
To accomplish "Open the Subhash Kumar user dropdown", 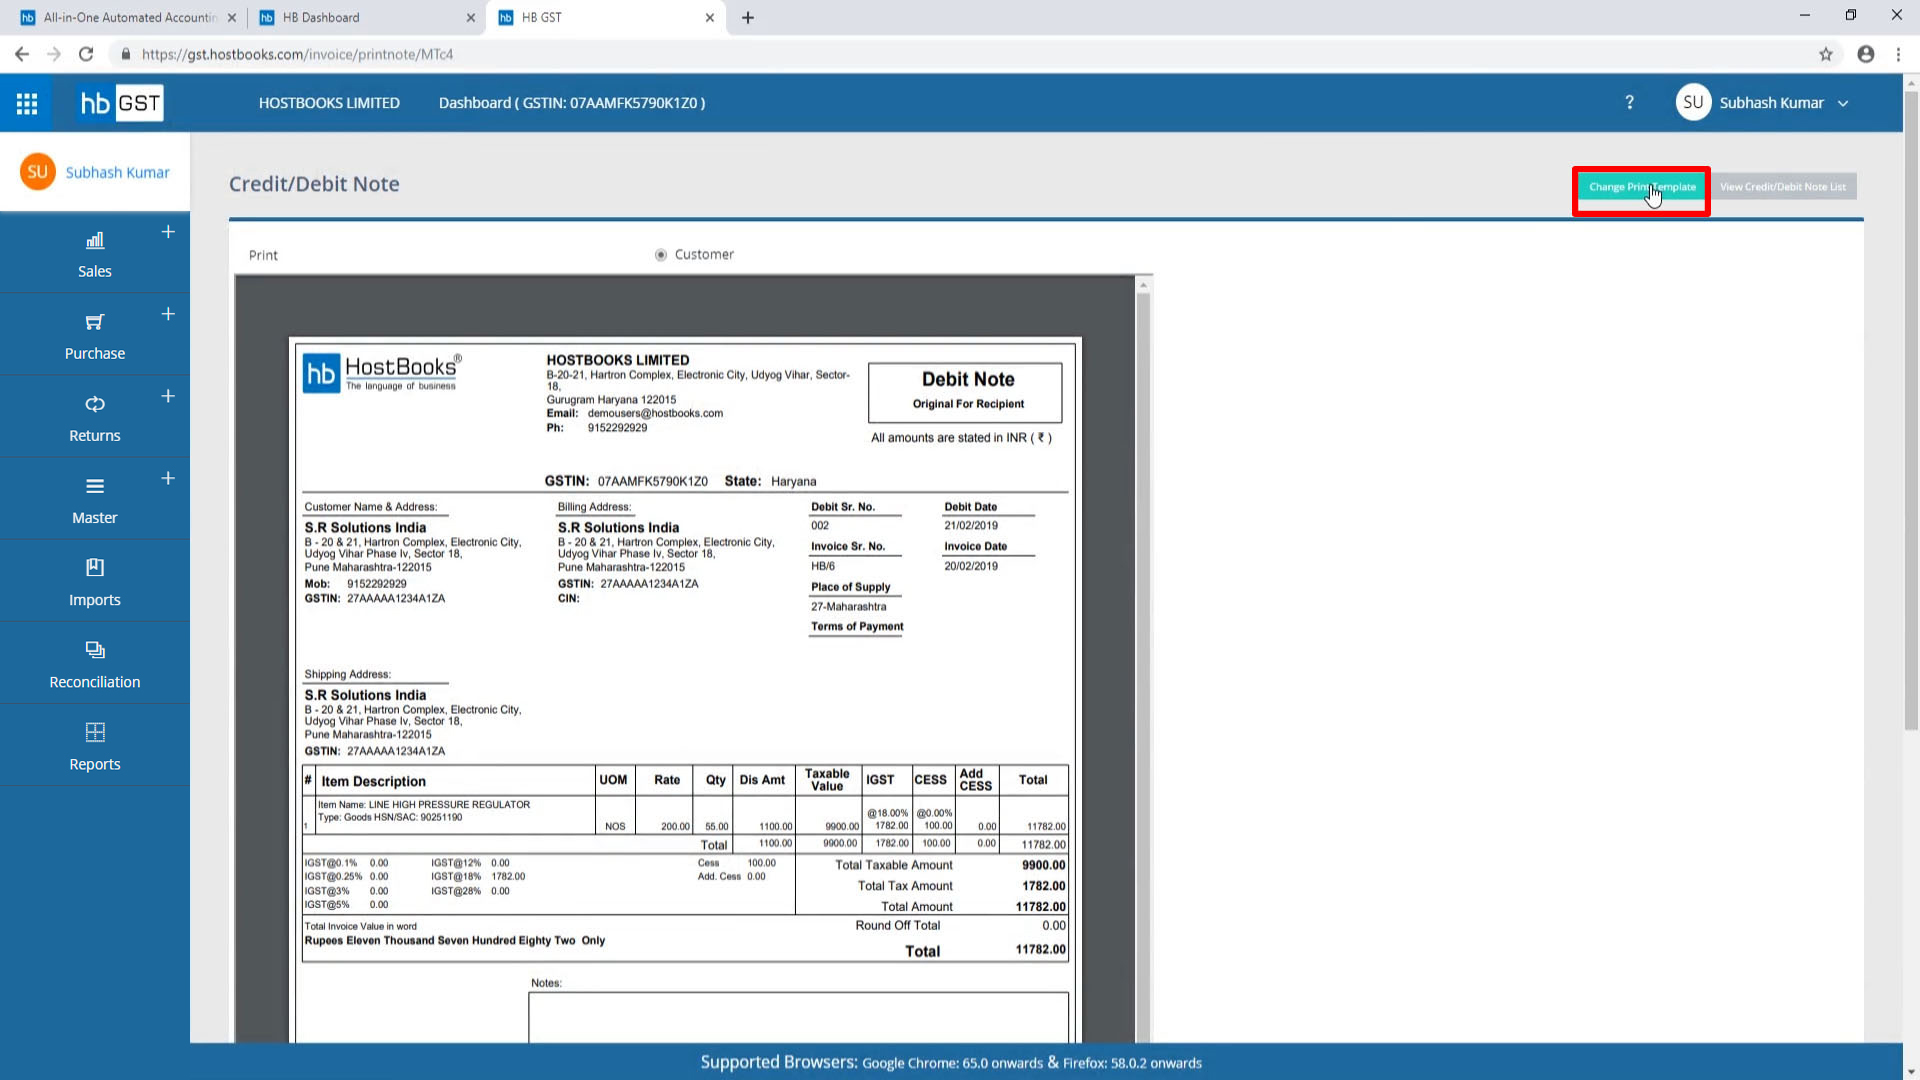I will pyautogui.click(x=1771, y=103).
